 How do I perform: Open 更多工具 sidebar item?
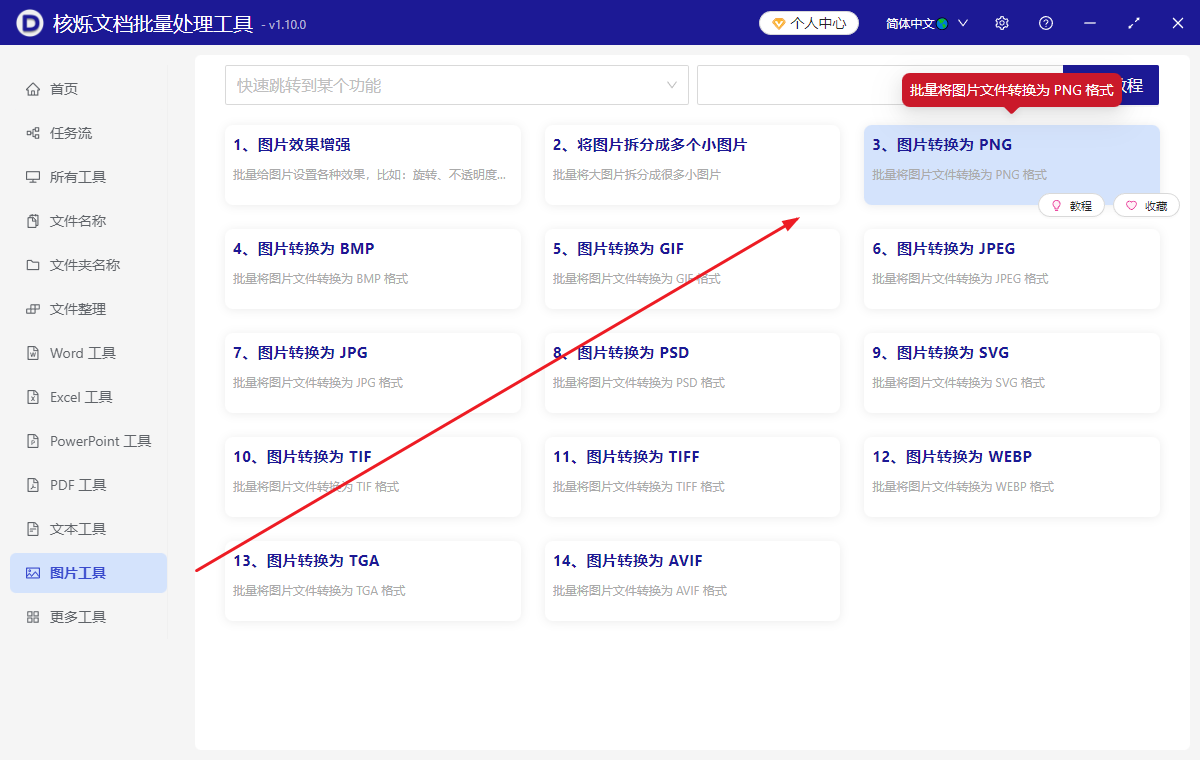[88, 617]
